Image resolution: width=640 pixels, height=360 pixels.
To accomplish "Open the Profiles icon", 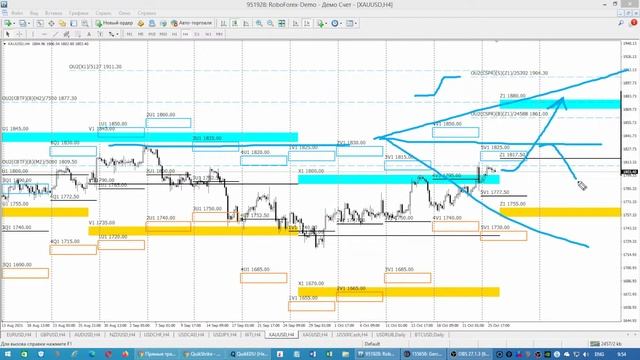I will tap(22, 24).
